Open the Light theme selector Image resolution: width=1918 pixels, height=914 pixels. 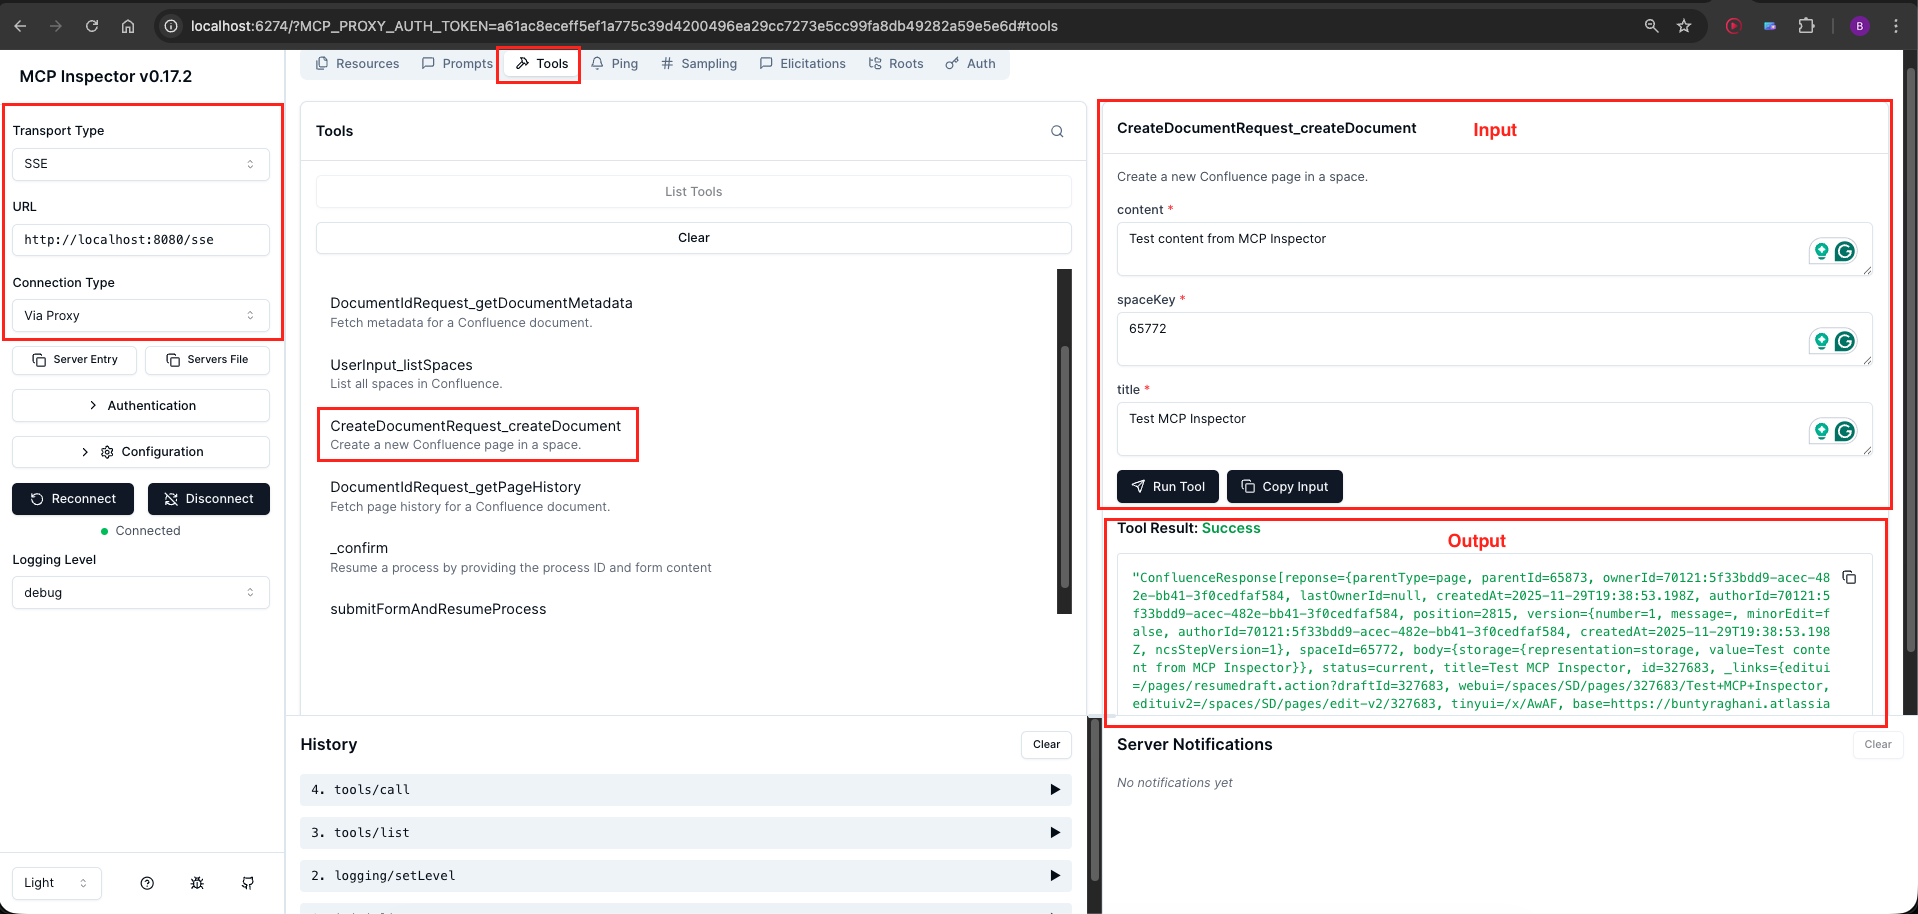click(x=56, y=883)
